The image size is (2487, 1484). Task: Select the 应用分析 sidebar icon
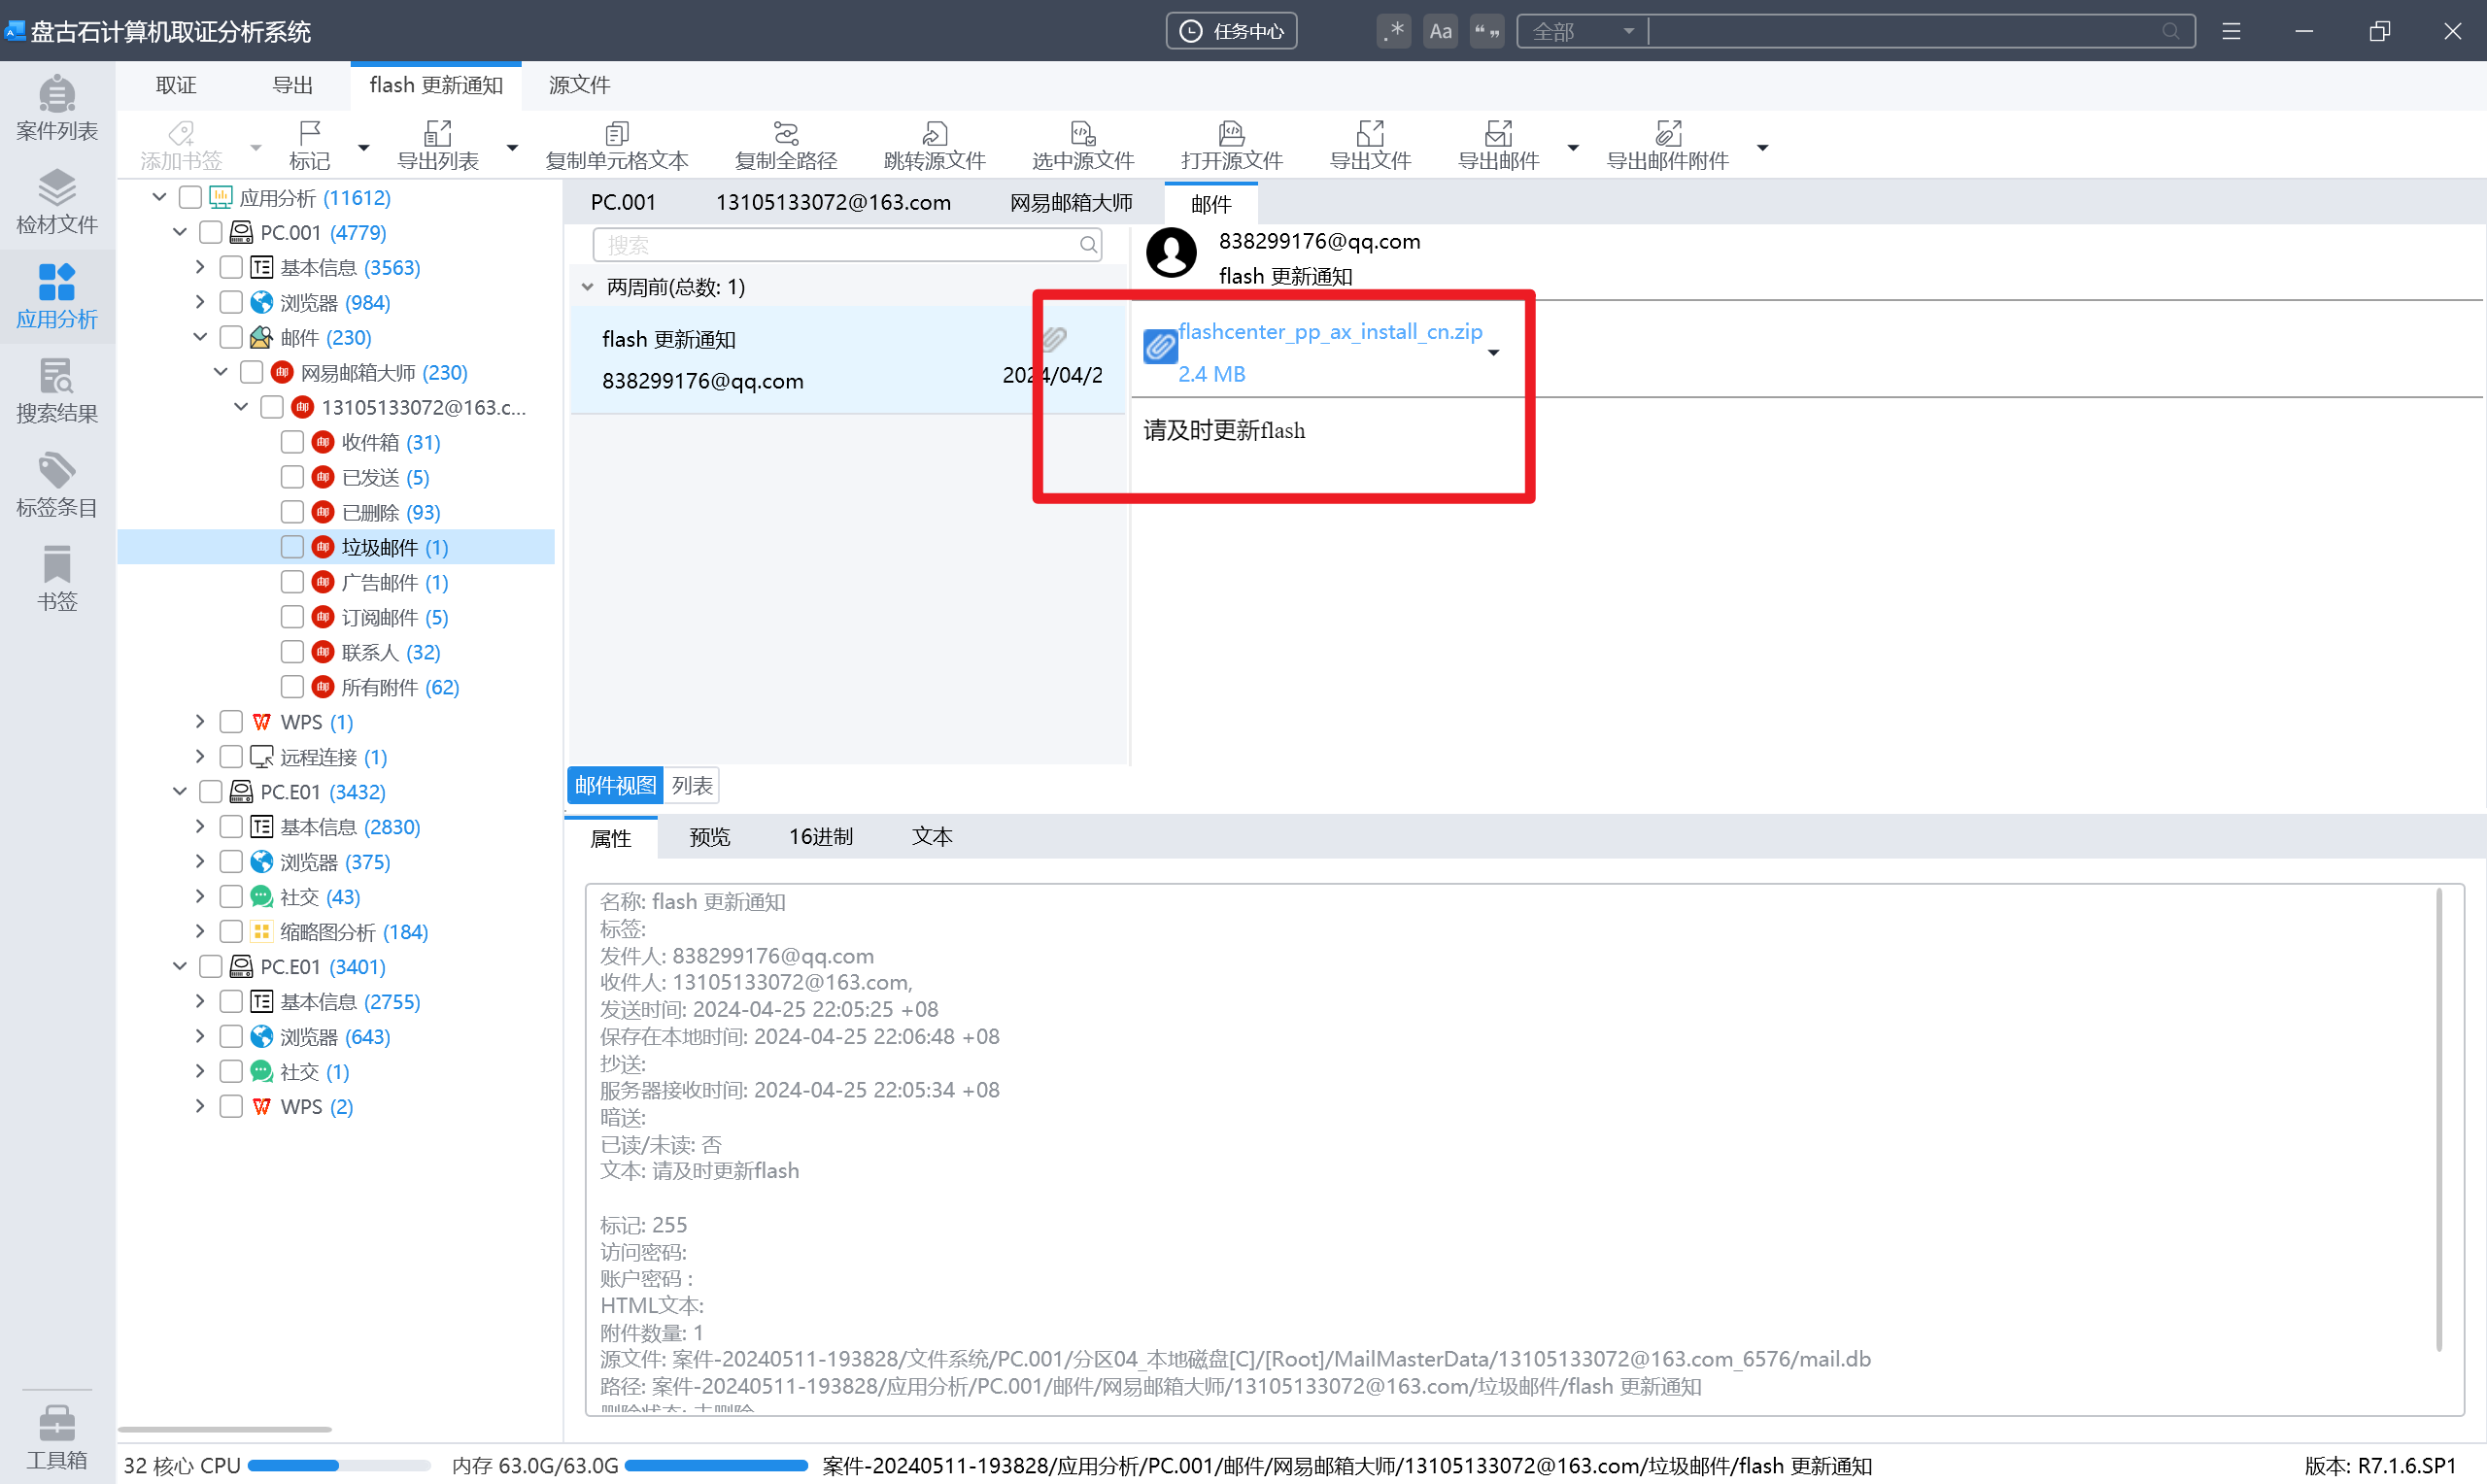pos(57,296)
